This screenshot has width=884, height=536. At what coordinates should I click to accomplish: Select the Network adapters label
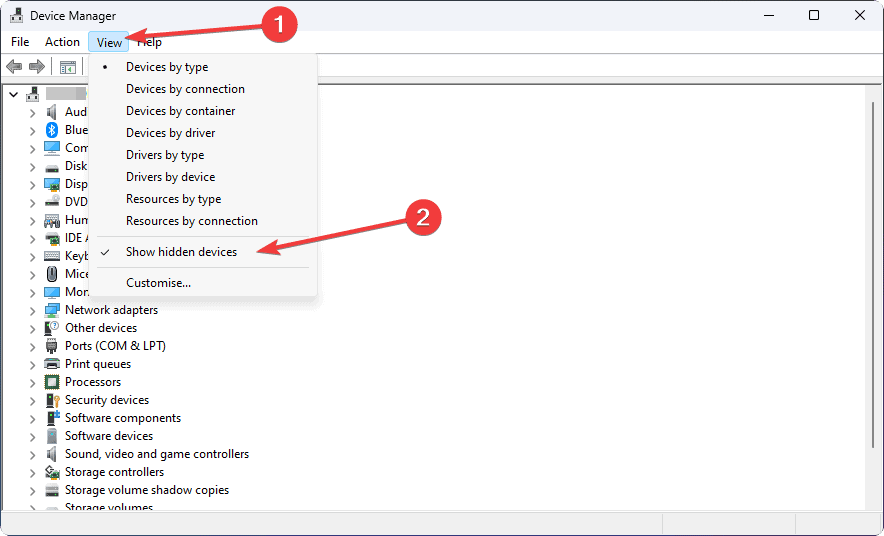tap(111, 310)
